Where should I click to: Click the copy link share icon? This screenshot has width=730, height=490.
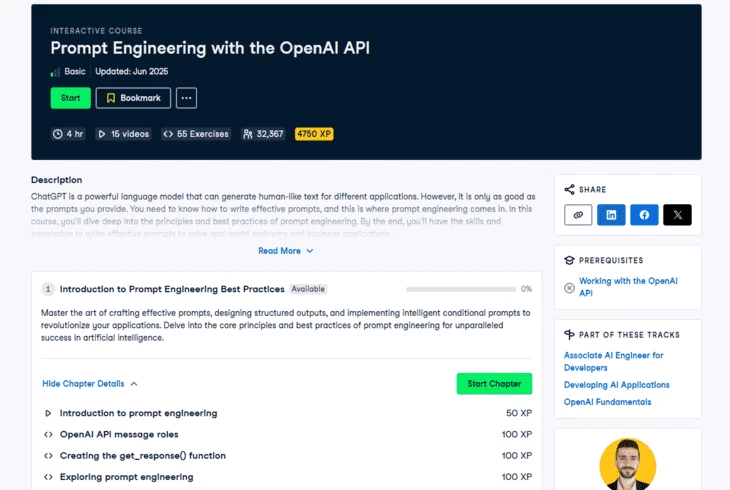(x=578, y=215)
